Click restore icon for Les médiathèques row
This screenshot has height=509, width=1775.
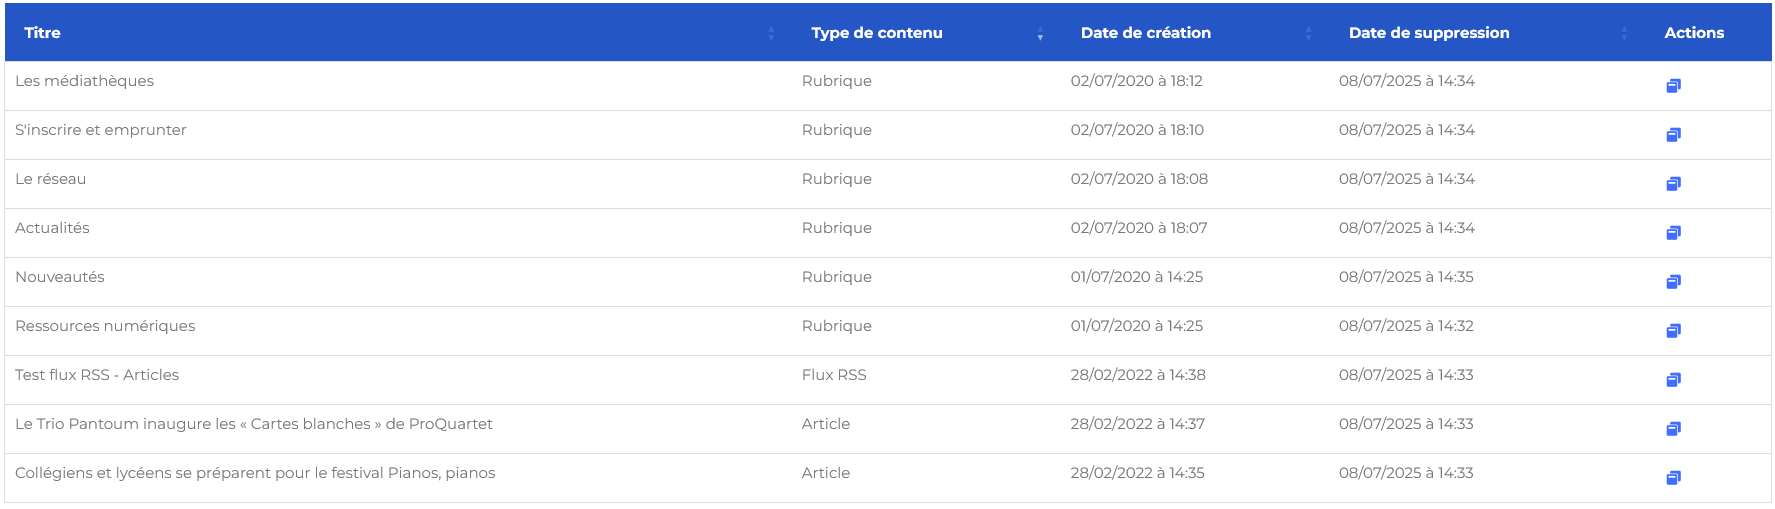pos(1673,86)
